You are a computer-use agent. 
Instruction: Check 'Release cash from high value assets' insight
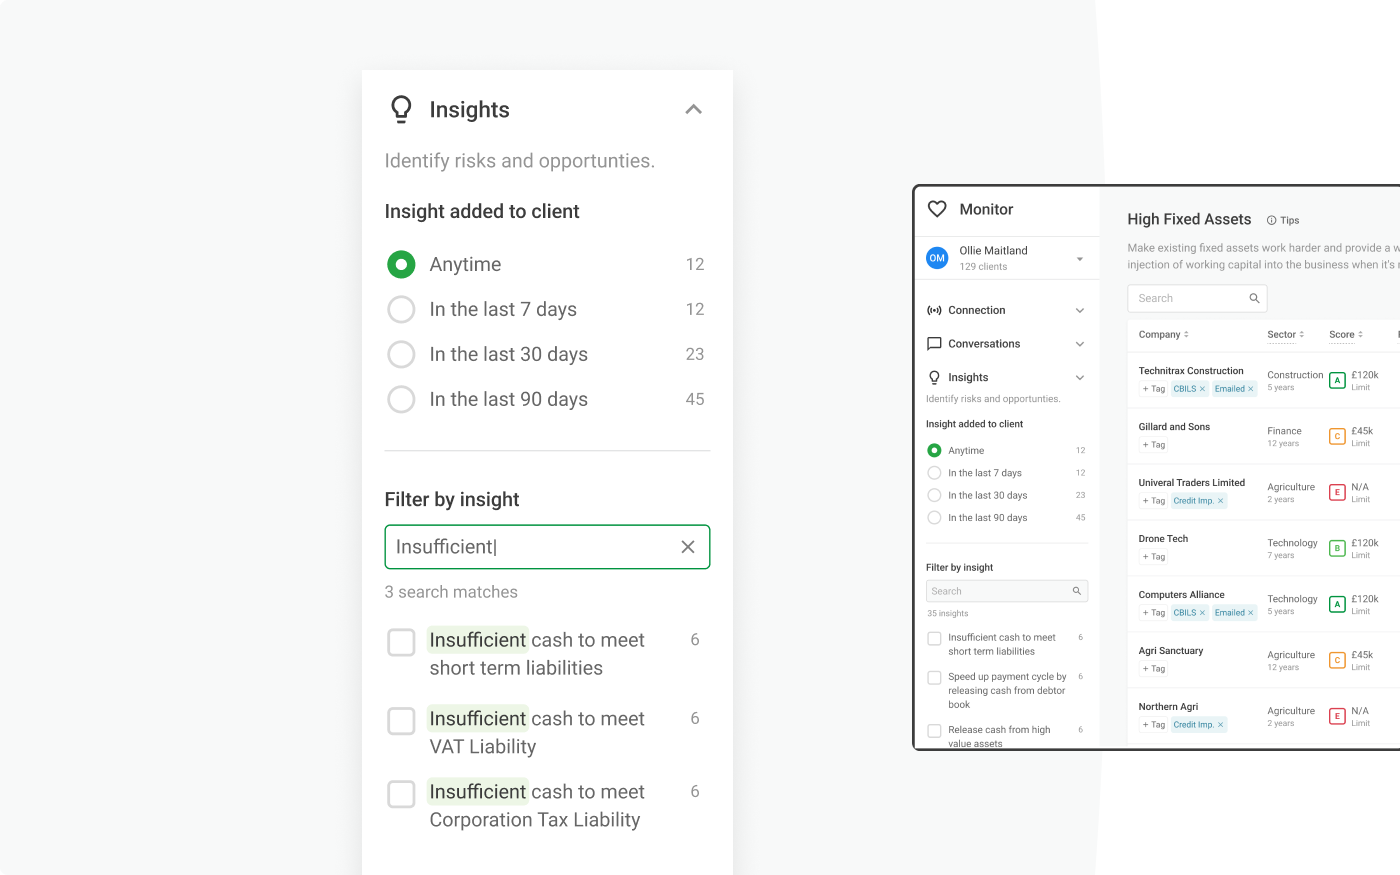point(934,731)
